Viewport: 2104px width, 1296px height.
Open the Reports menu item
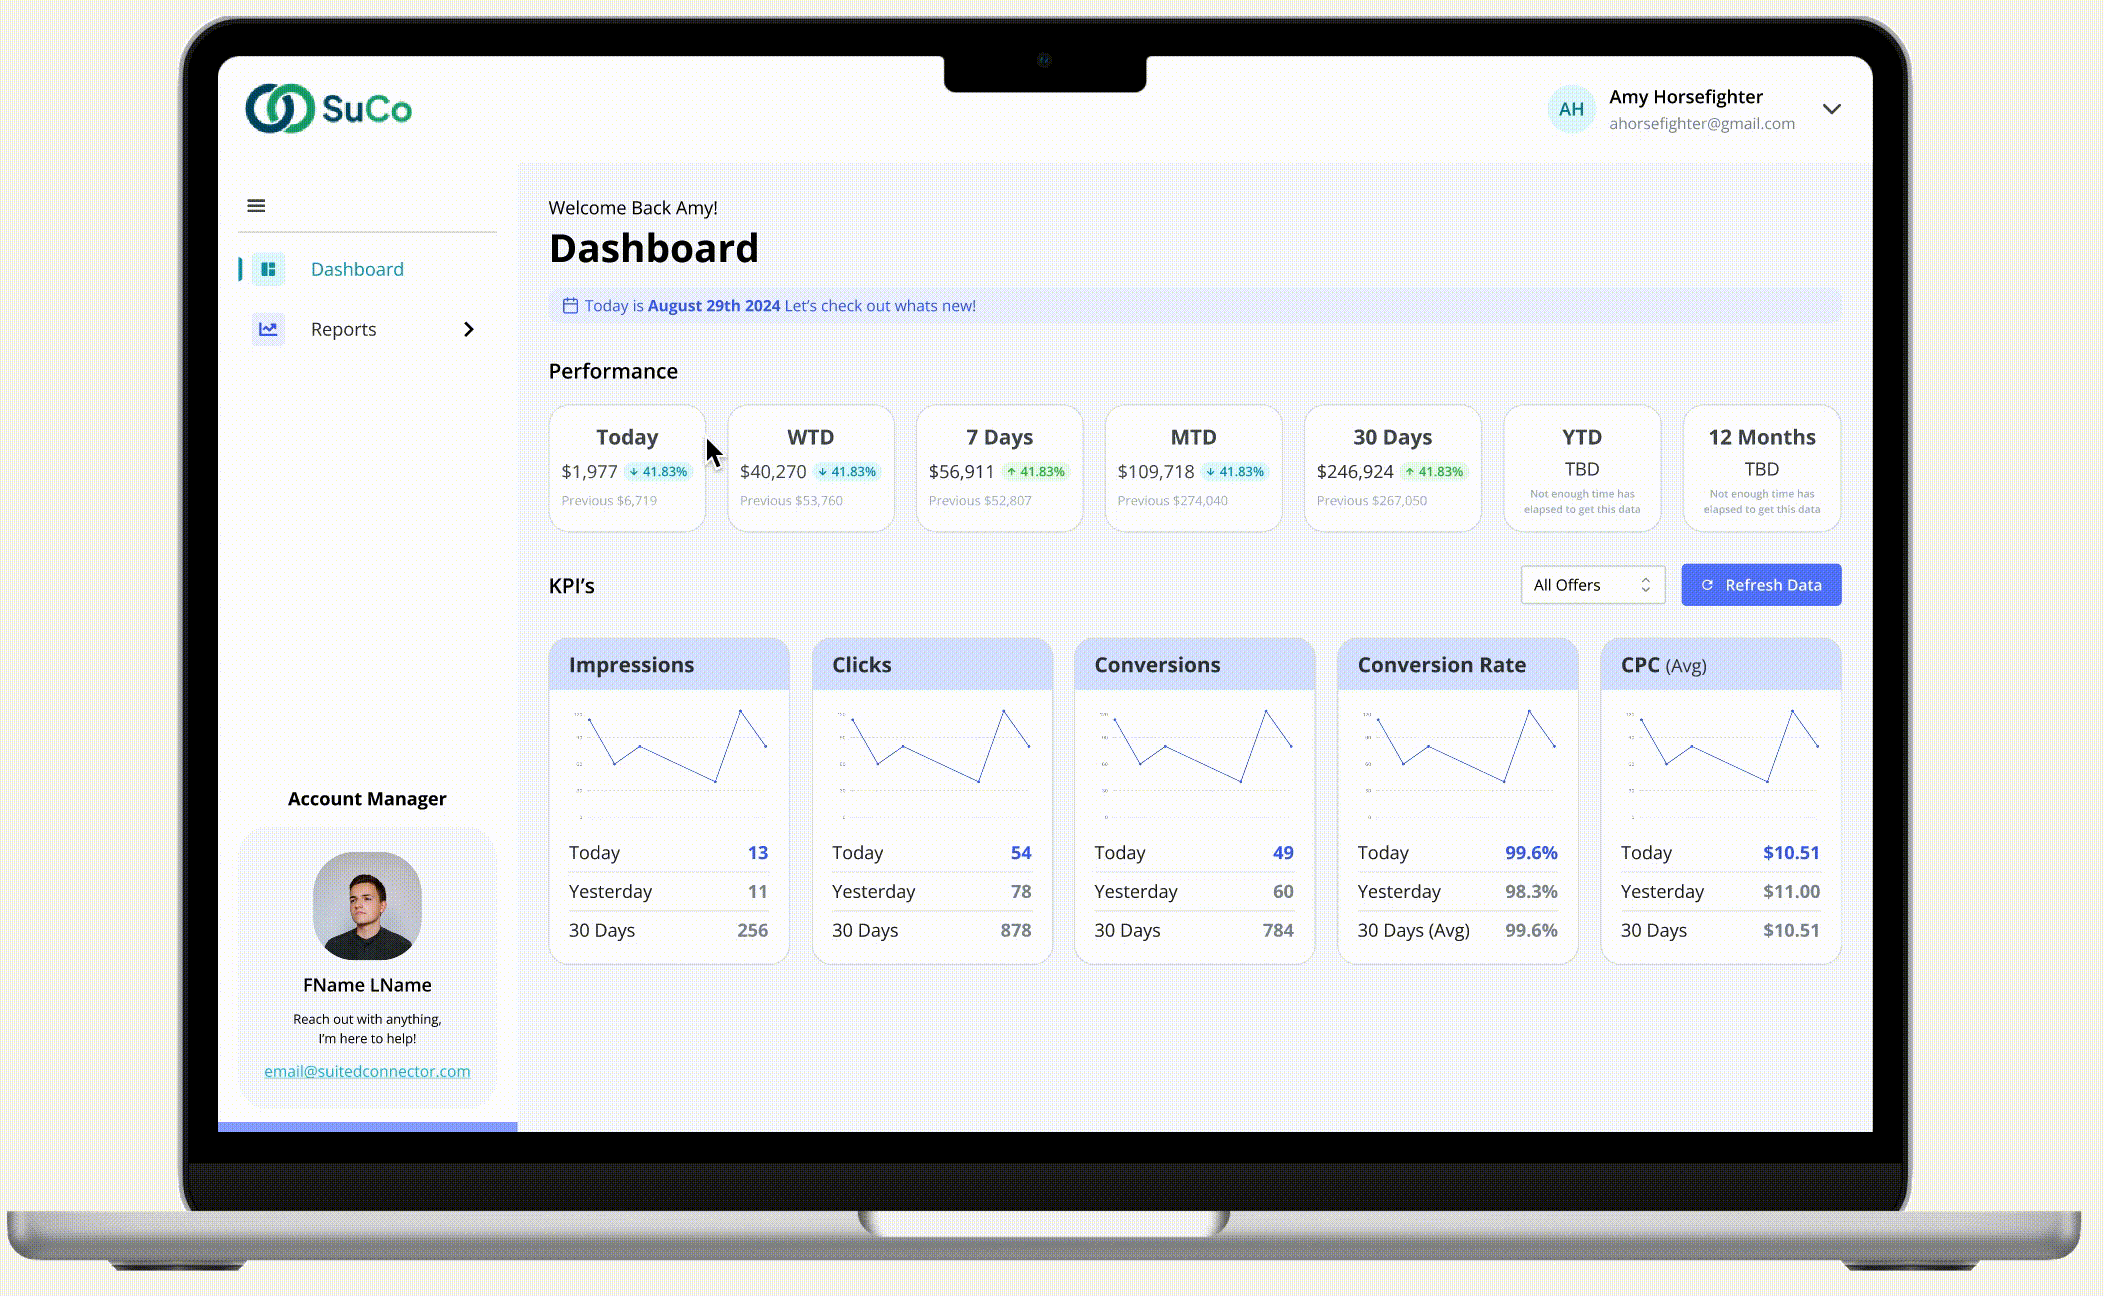click(x=367, y=329)
